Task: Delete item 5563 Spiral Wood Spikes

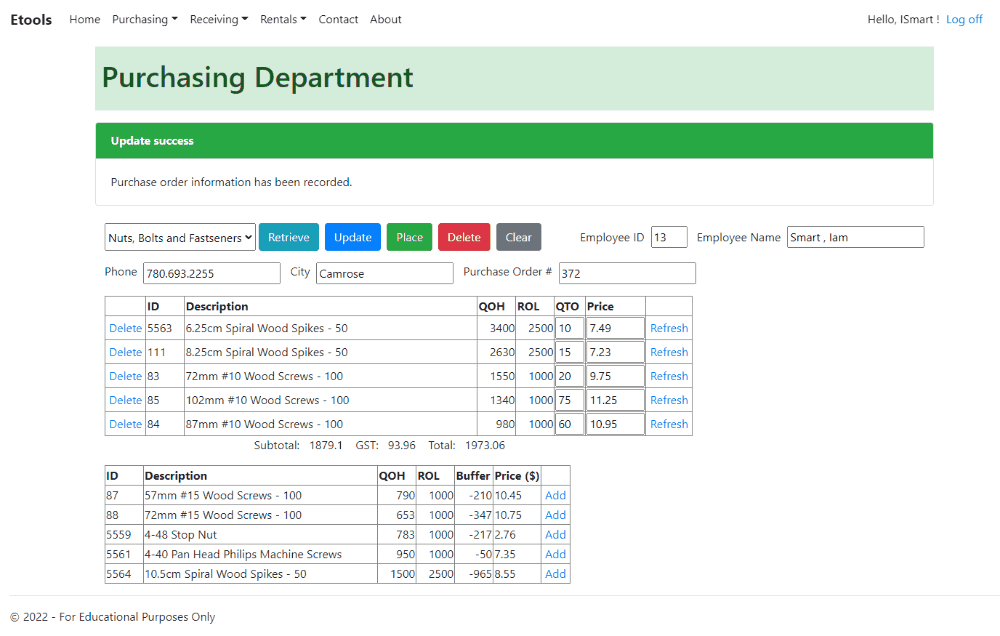Action: 124,327
